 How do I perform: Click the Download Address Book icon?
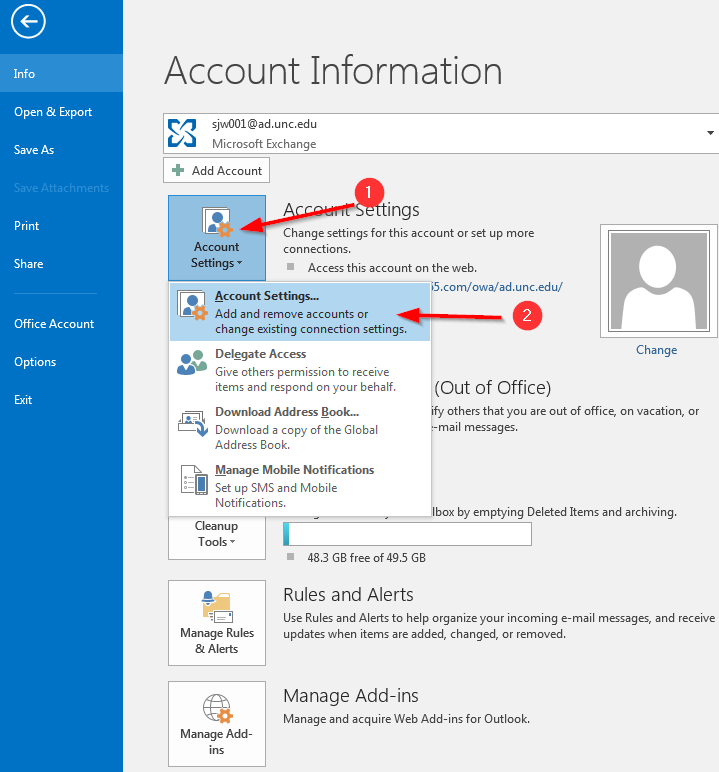point(192,422)
